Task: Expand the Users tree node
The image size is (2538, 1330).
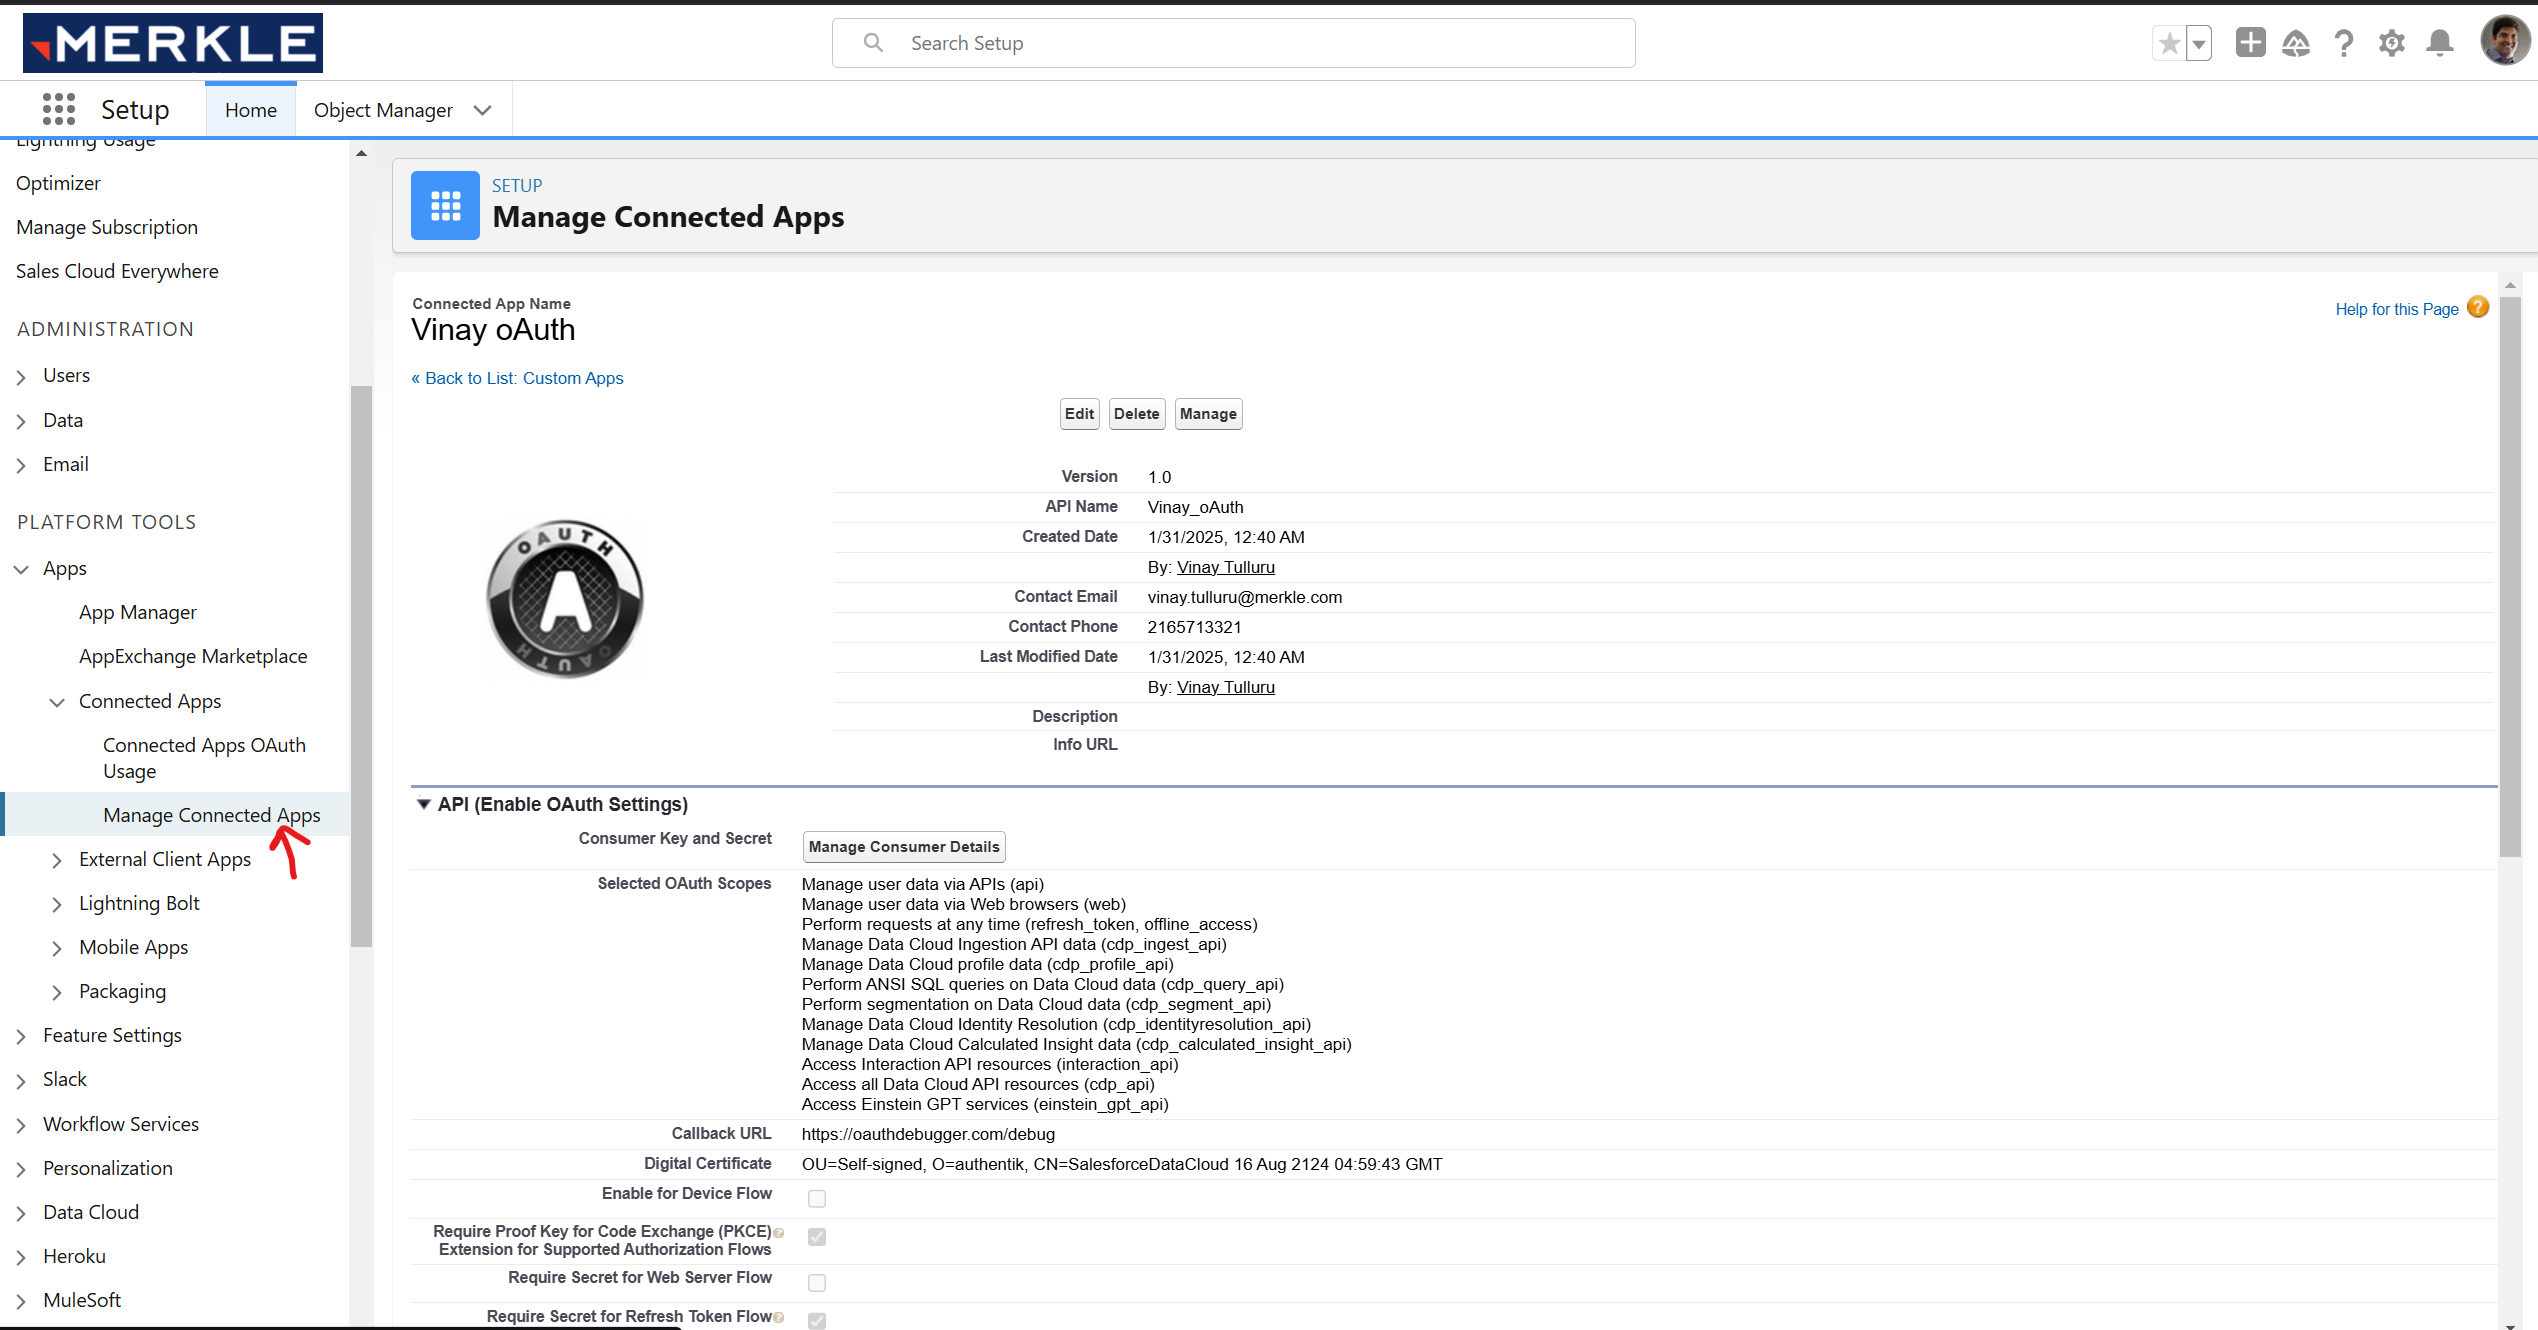Action: click(x=21, y=377)
